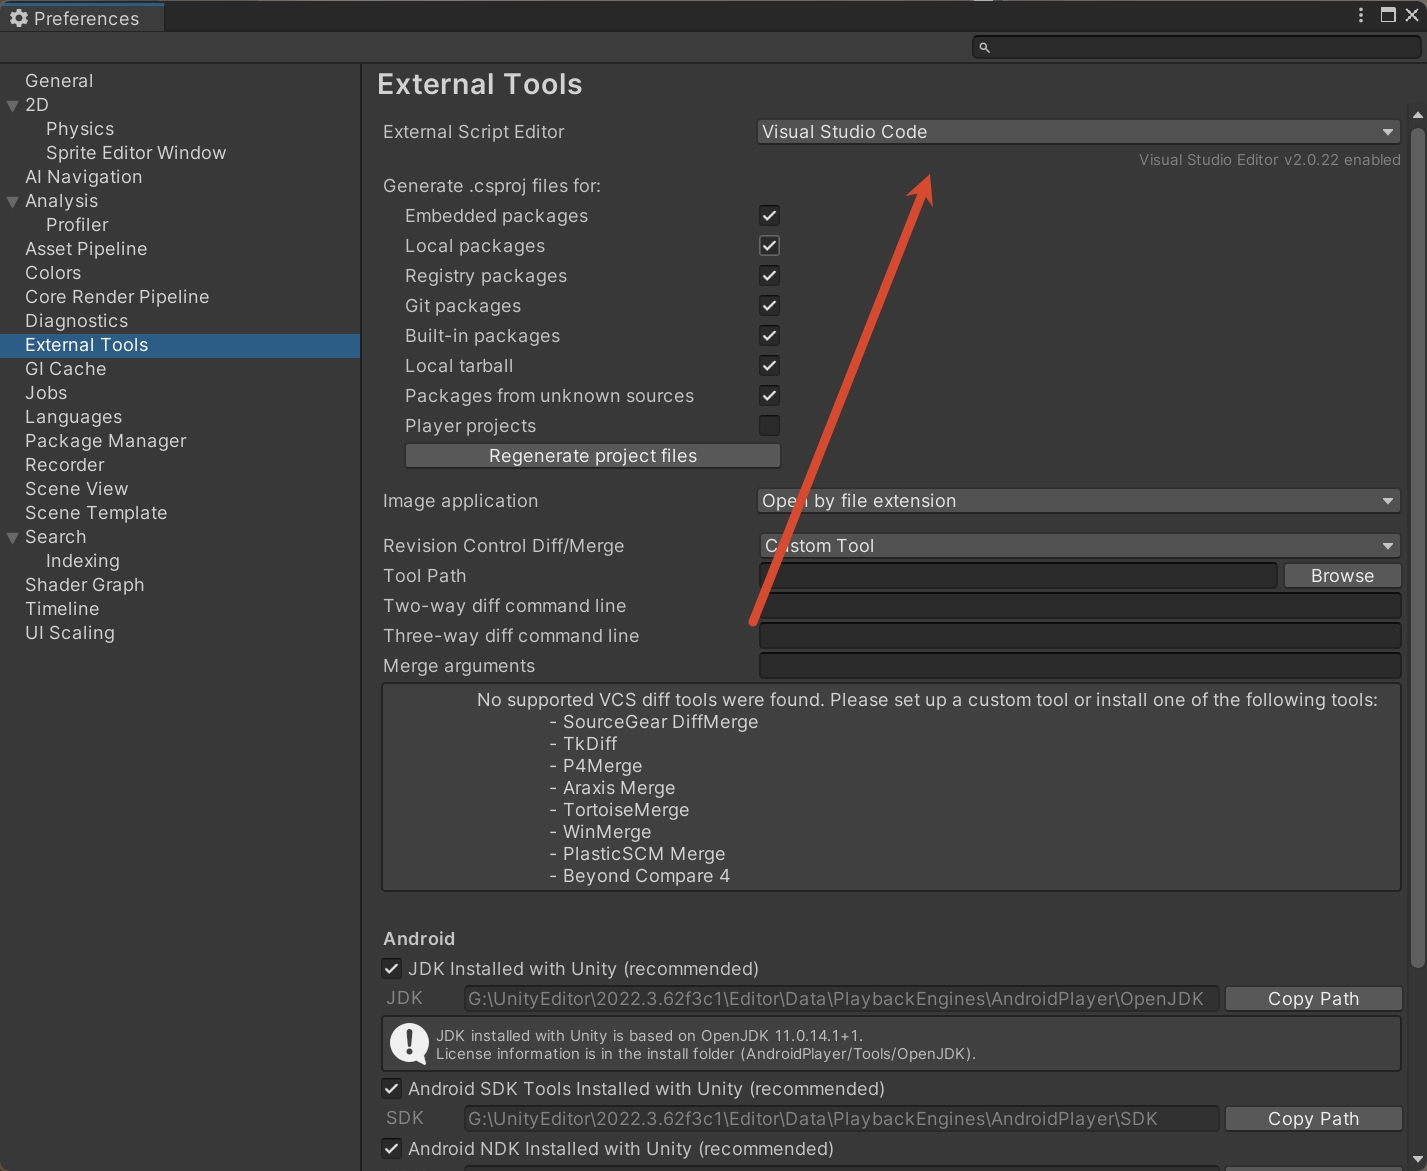Select General preferences section
Viewport: 1427px width, 1171px height.
click(x=59, y=81)
